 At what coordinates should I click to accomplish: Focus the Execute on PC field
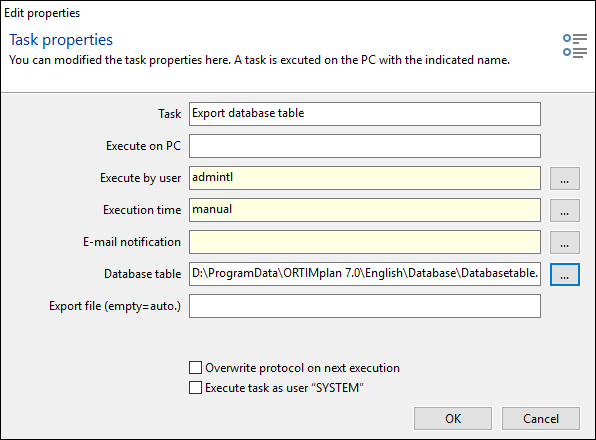tap(365, 146)
